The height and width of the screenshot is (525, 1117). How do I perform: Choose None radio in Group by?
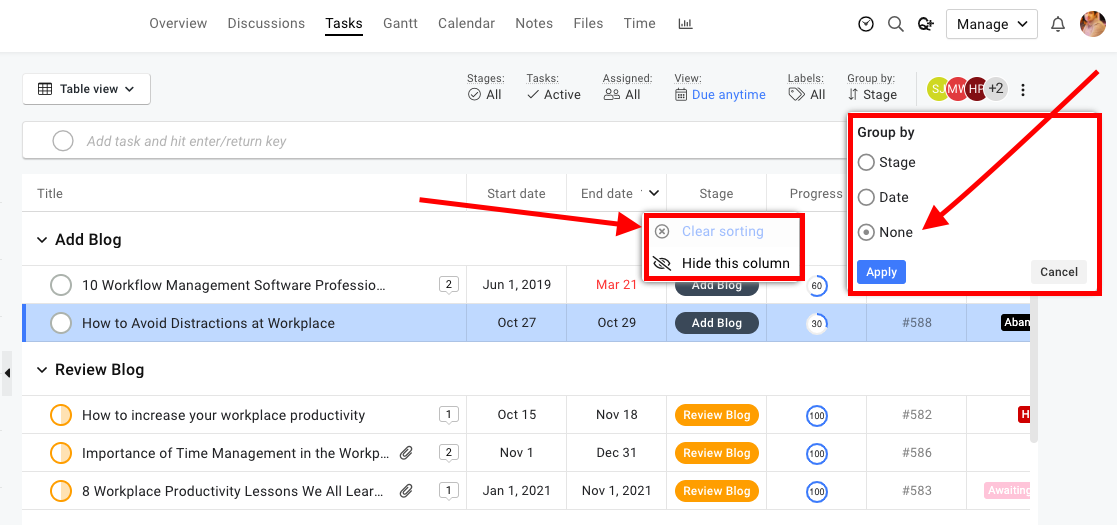click(x=867, y=232)
